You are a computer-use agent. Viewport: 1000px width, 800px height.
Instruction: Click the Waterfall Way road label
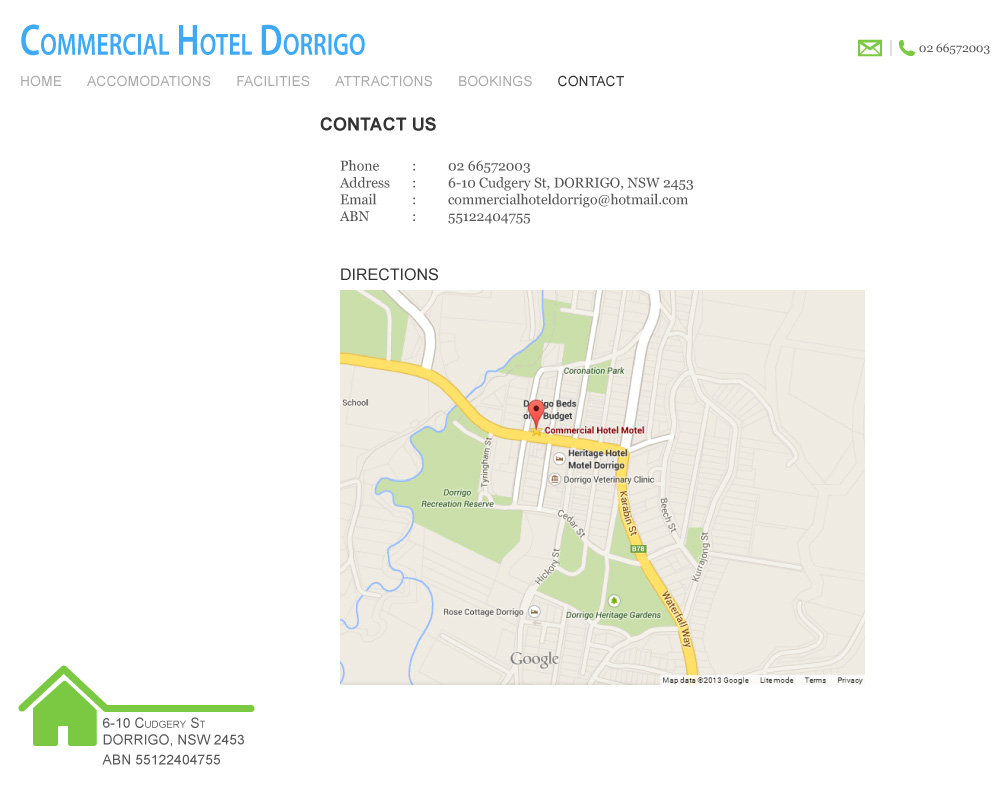(x=677, y=619)
